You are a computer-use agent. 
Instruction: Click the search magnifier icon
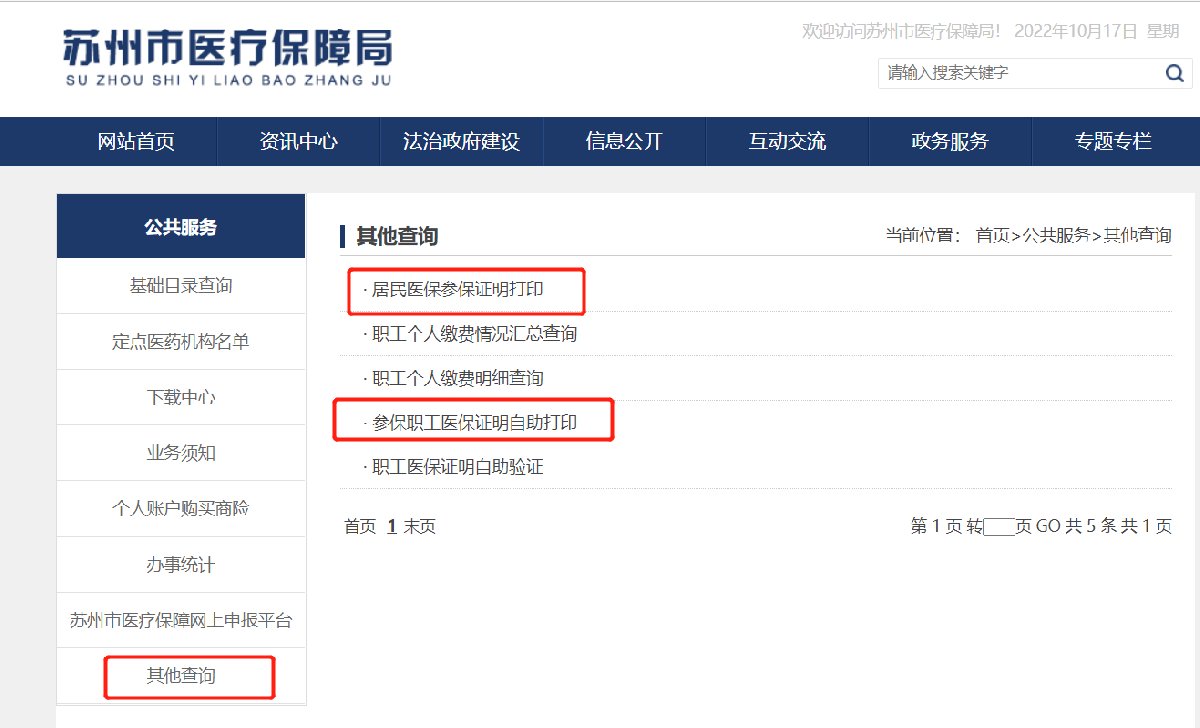[1174, 73]
